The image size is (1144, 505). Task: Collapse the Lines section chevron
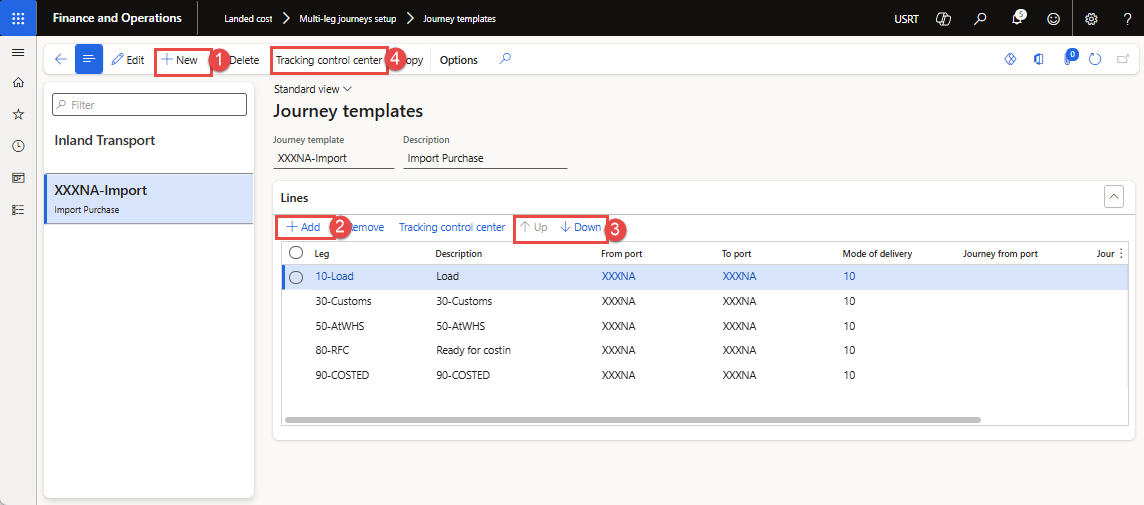[1114, 197]
